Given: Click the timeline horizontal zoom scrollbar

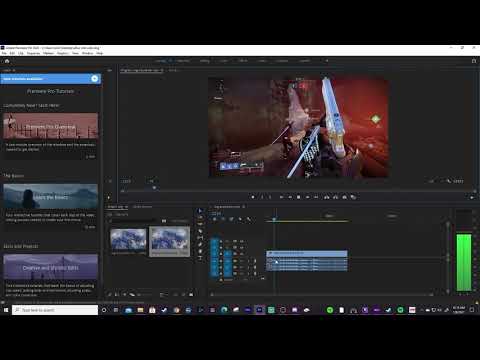Looking at the screenshot, I should click(x=321, y=295).
